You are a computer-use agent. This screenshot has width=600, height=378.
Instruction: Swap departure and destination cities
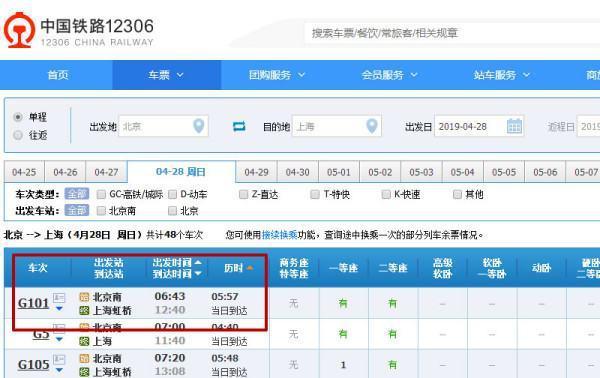pos(239,126)
